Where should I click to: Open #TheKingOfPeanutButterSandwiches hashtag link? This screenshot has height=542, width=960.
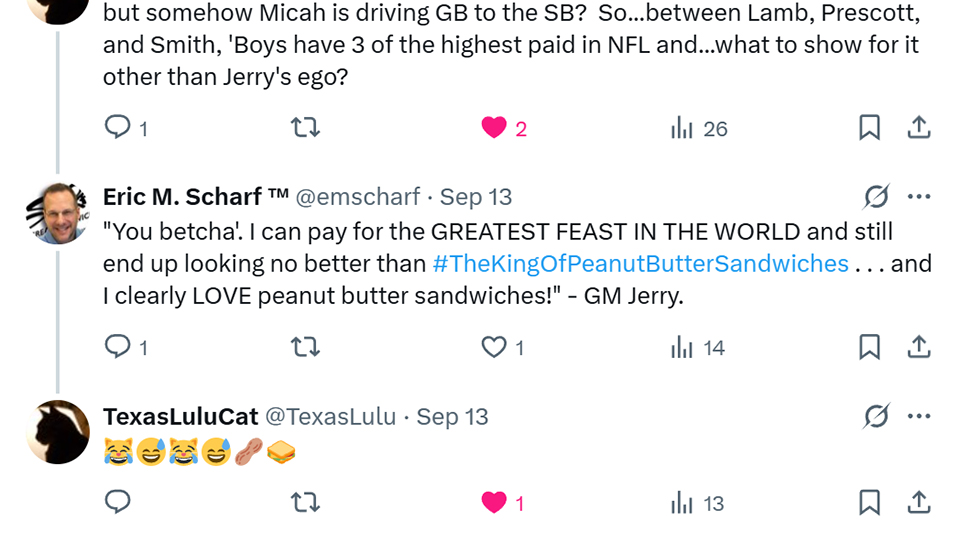coord(641,264)
